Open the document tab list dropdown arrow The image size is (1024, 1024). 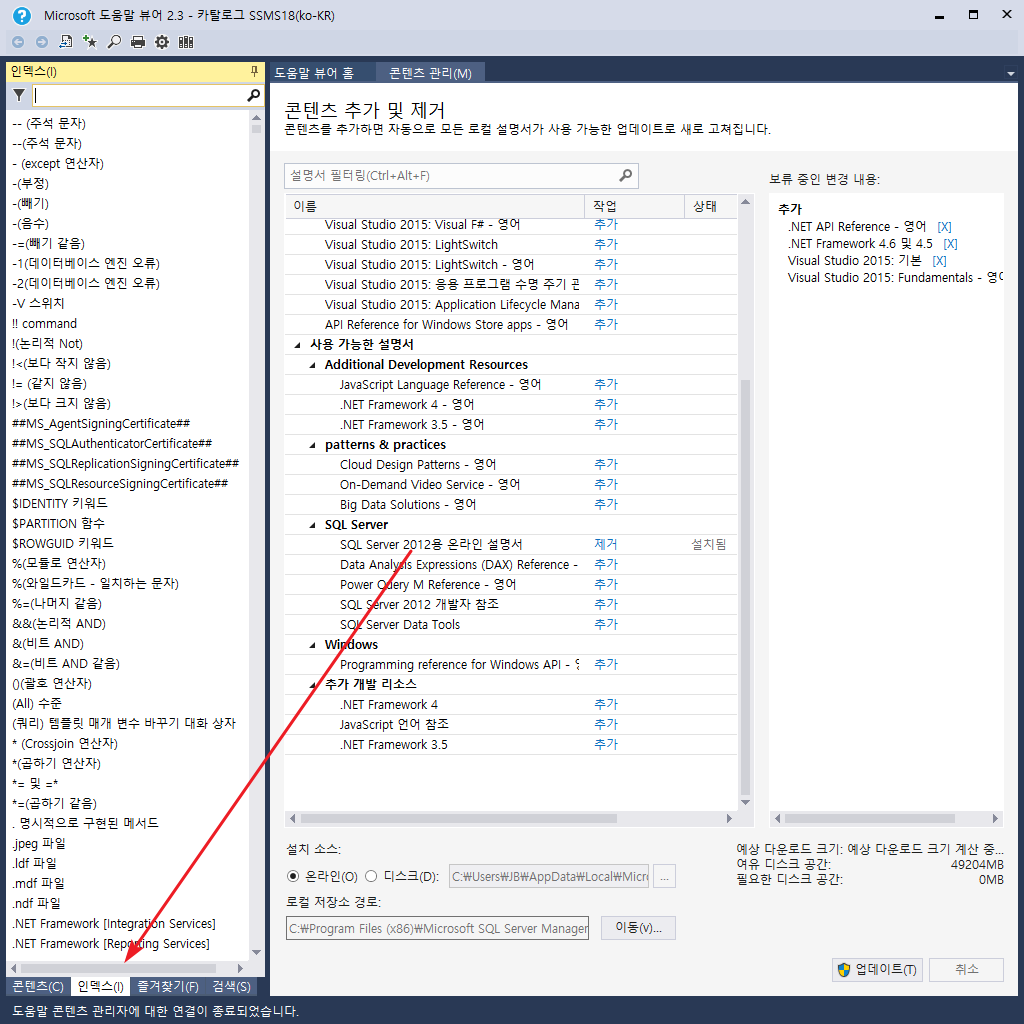click(1010, 74)
